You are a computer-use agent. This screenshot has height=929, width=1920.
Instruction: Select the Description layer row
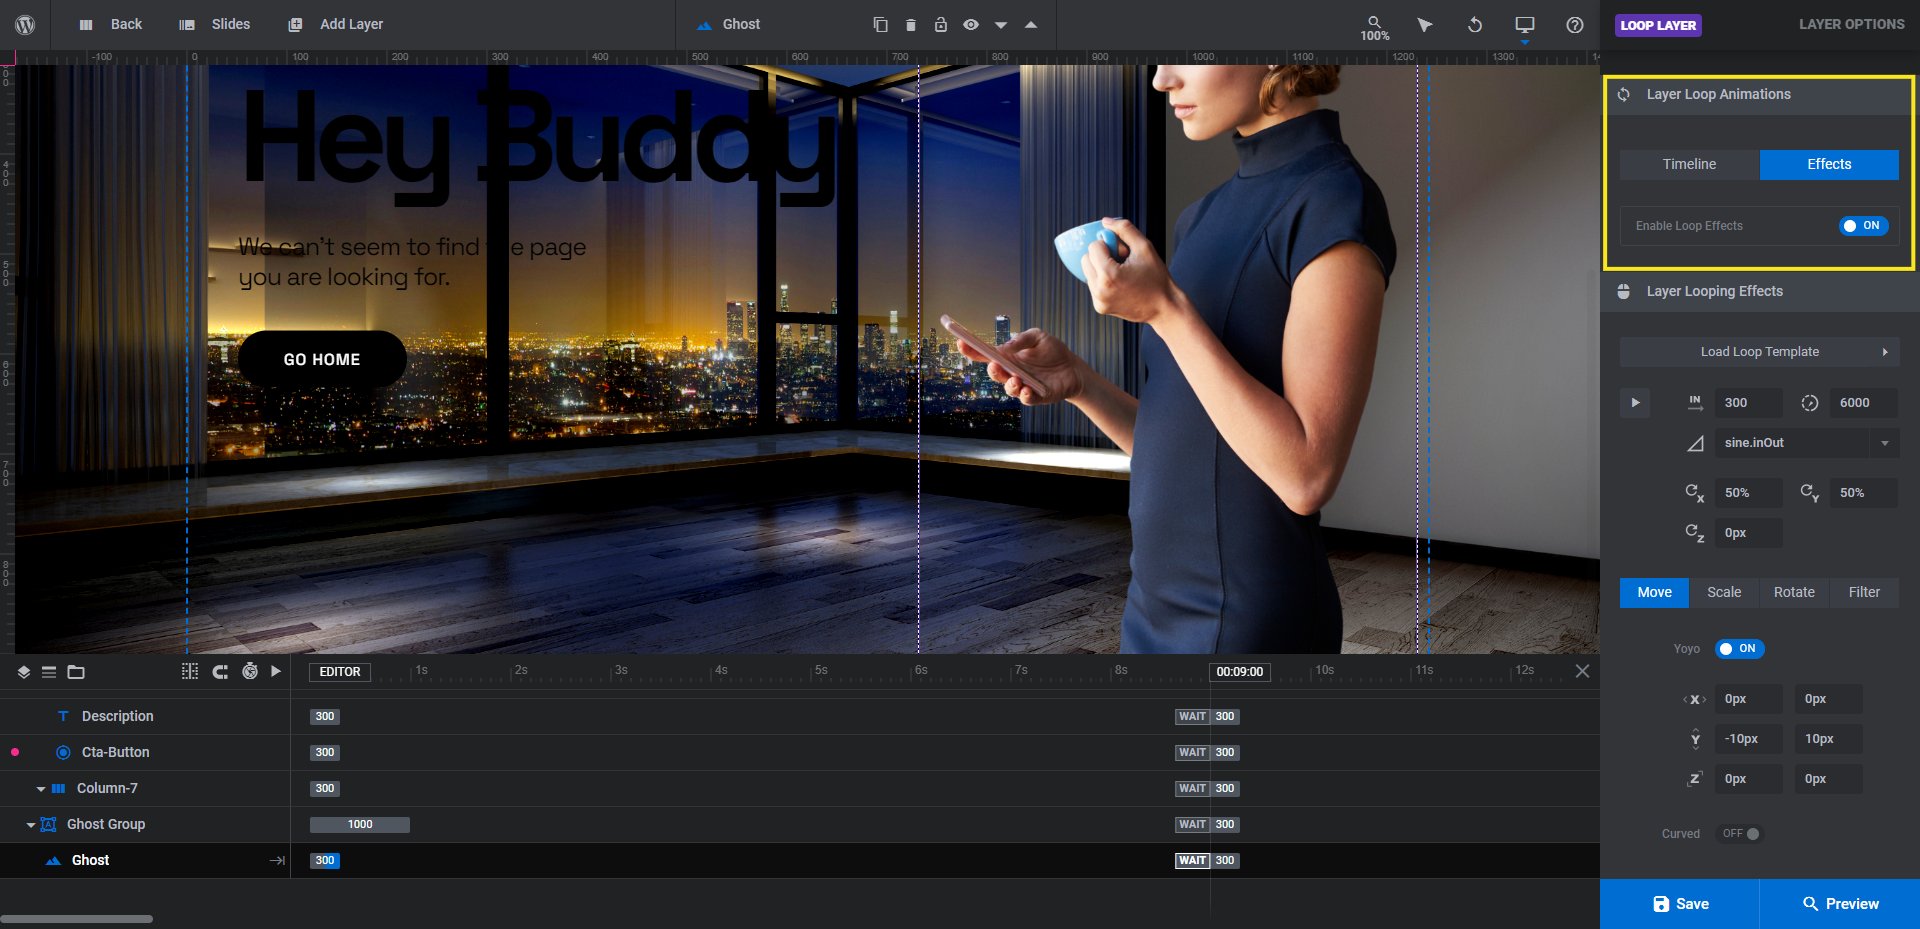coord(145,717)
